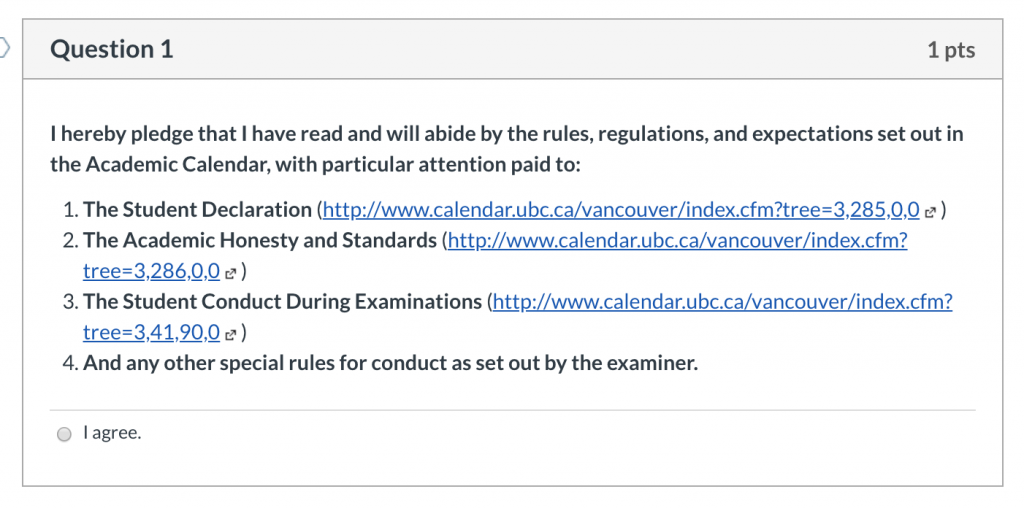Click list item about special examiner rules
The width and height of the screenshot is (1024, 508).
(x=391, y=363)
